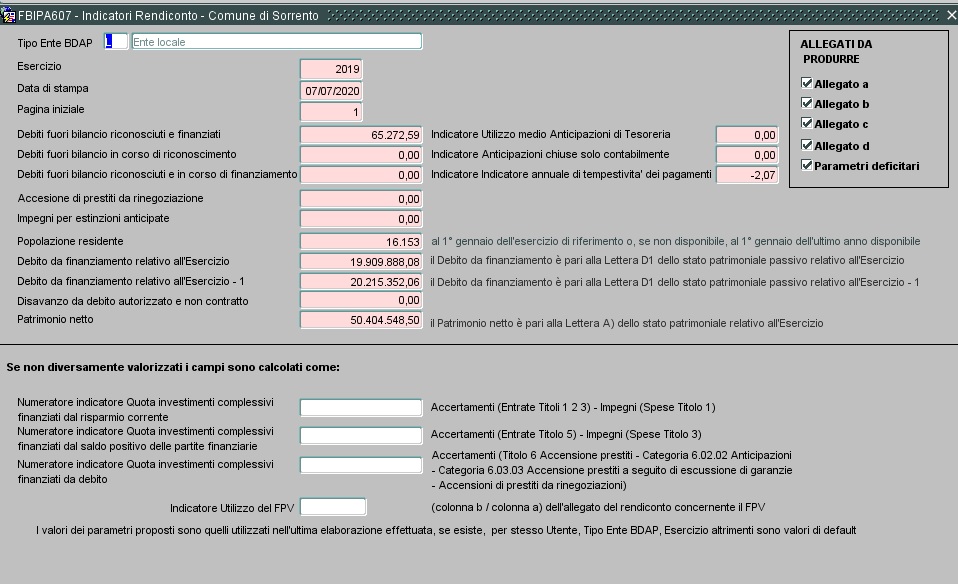This screenshot has width=958, height=584.
Task: Click the Indicatore Utilizzo medio Anticipazioni di Tesoreria field
Action: [746, 134]
